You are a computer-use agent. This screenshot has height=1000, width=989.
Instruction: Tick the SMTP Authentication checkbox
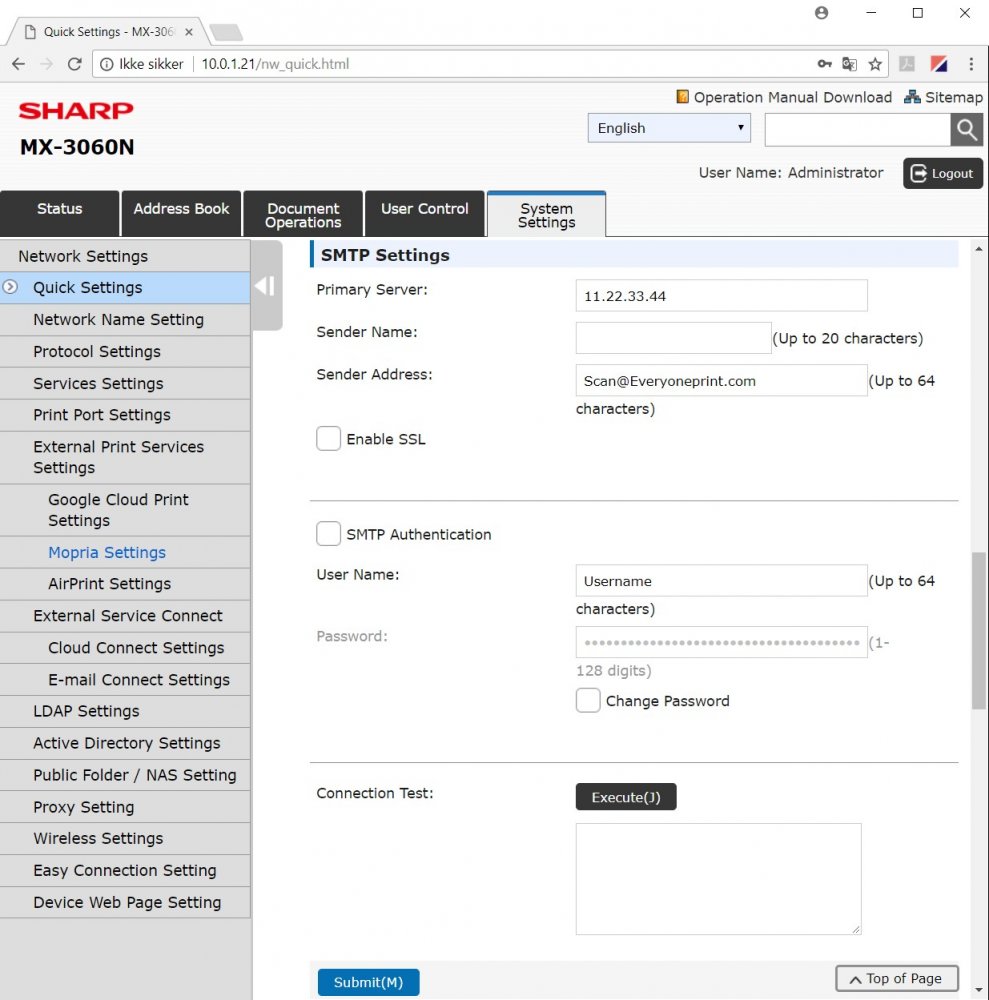click(329, 534)
